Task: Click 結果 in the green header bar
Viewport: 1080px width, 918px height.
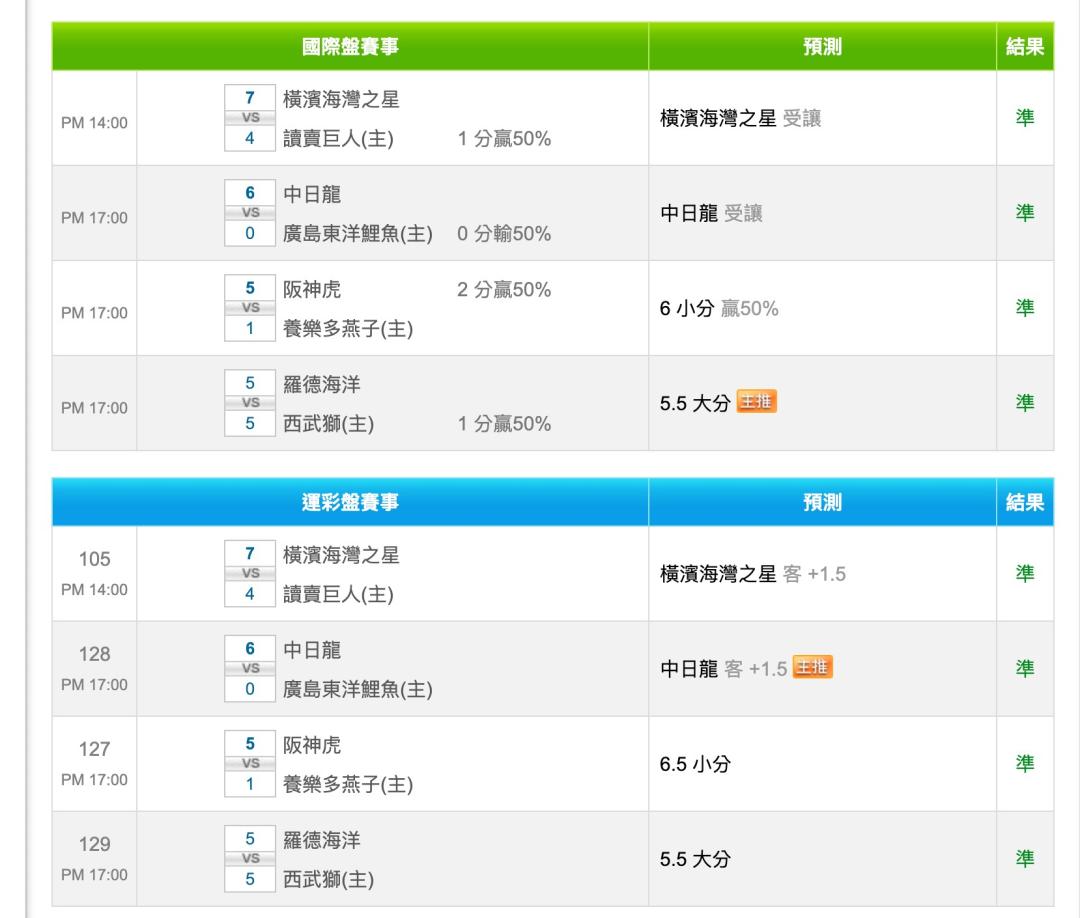Action: point(1025,46)
